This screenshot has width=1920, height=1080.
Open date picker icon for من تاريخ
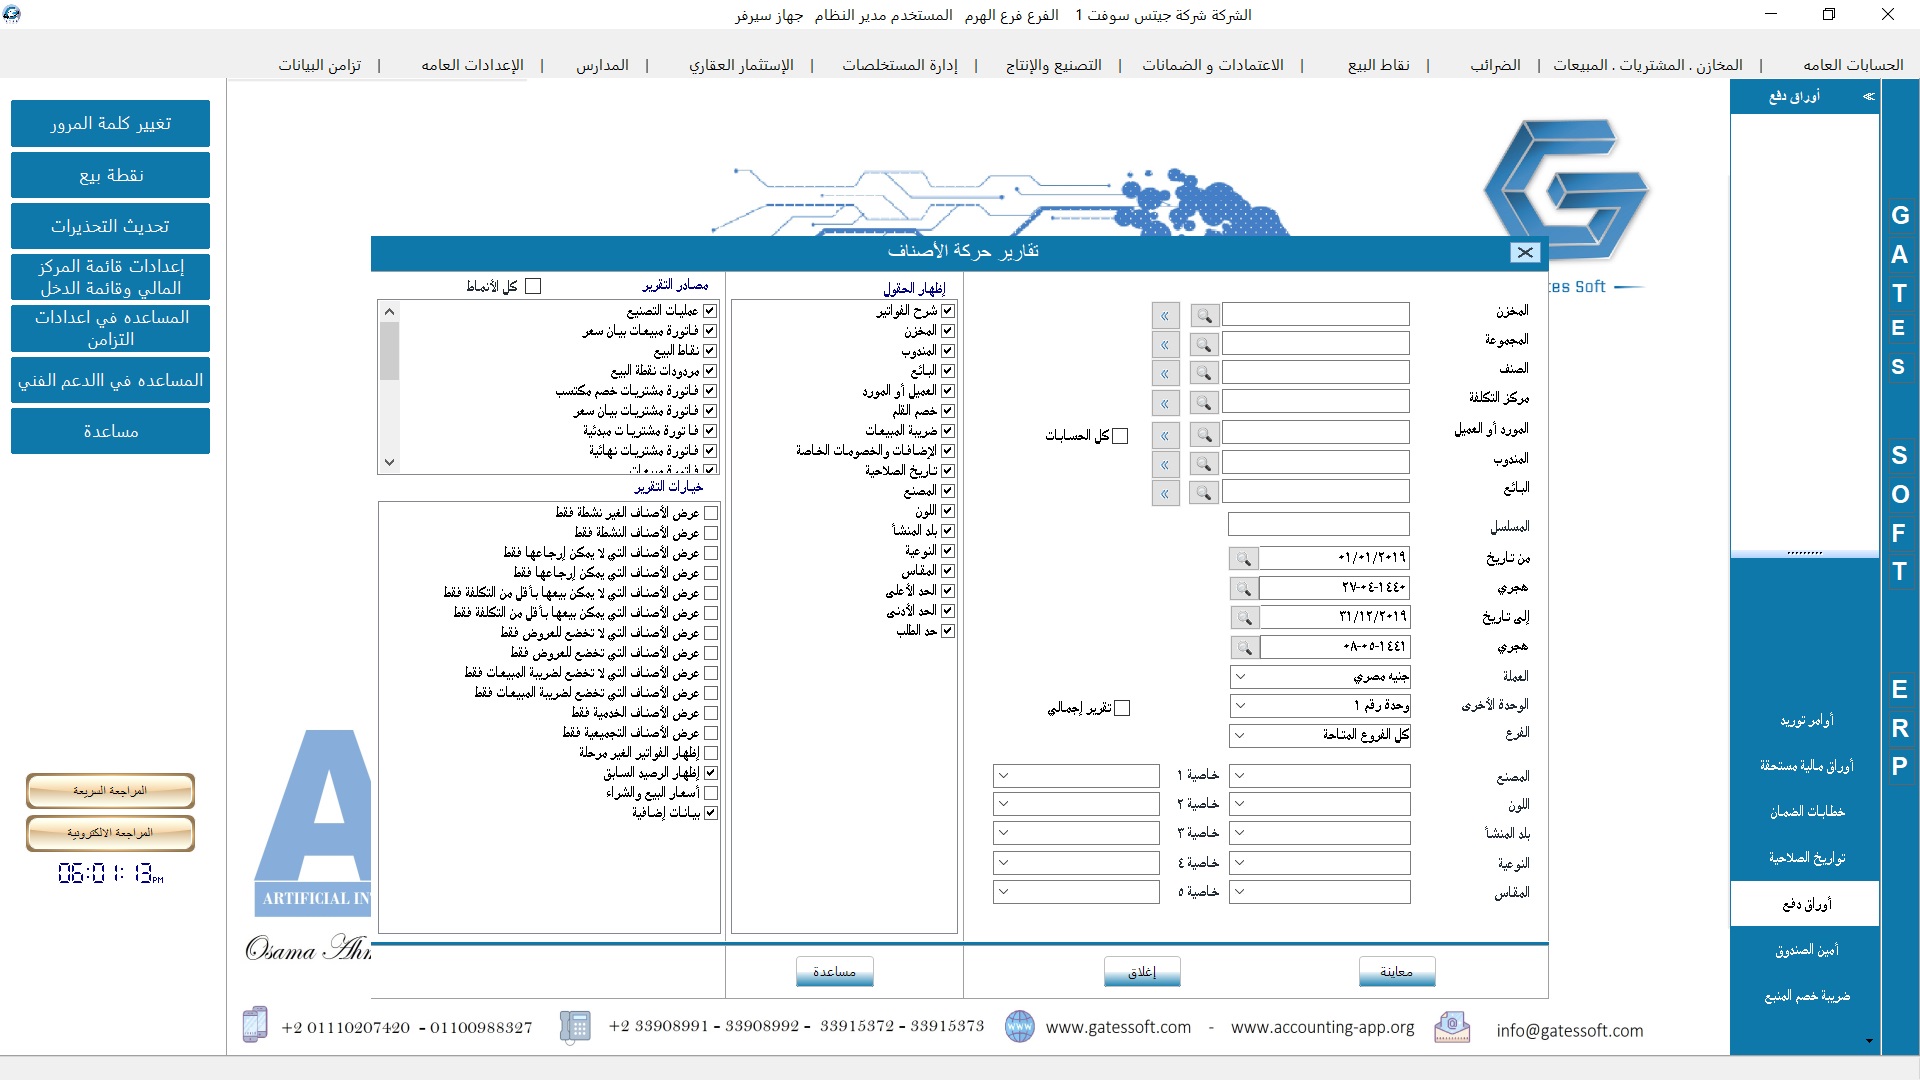(1244, 558)
